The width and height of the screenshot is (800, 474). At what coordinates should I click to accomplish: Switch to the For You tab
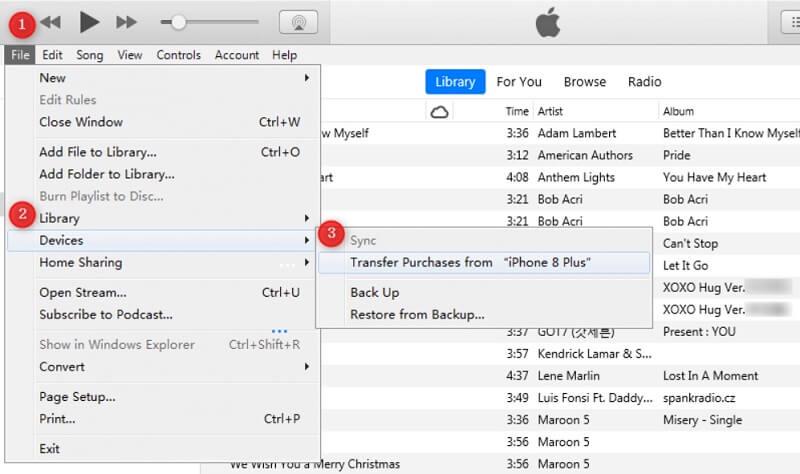tap(519, 82)
